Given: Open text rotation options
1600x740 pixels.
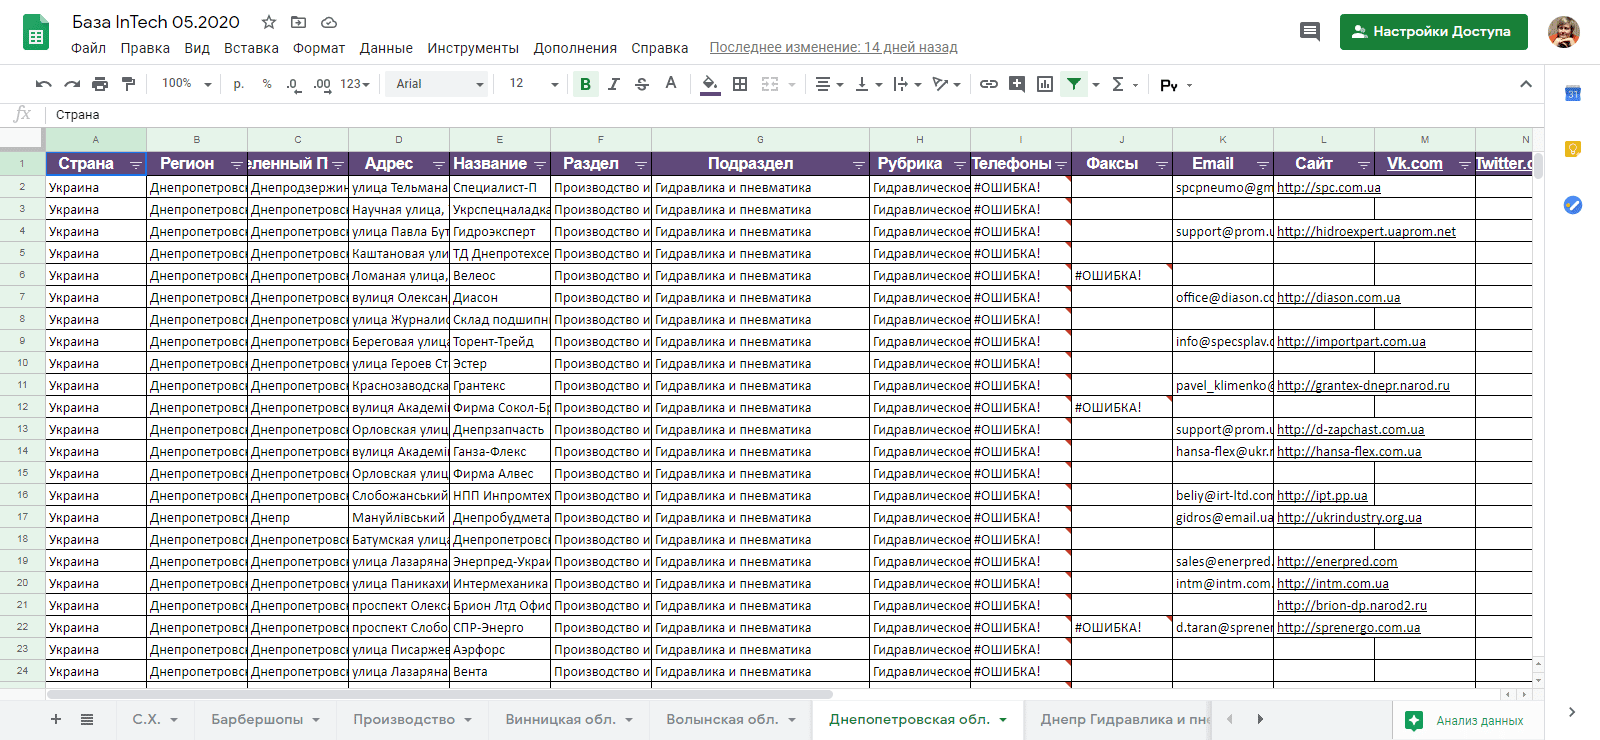Looking at the screenshot, I should tap(946, 84).
